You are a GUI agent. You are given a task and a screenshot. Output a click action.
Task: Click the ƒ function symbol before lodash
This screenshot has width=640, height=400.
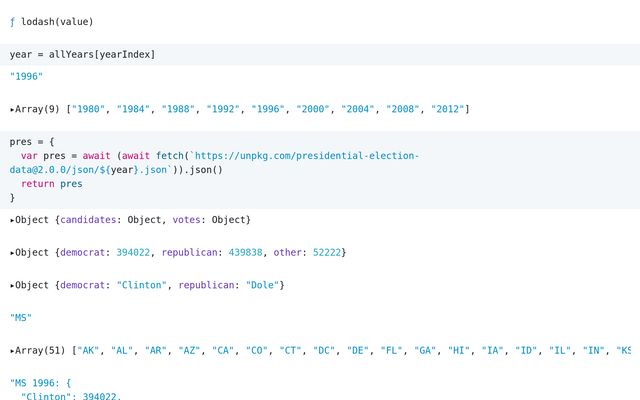(x=13, y=21)
